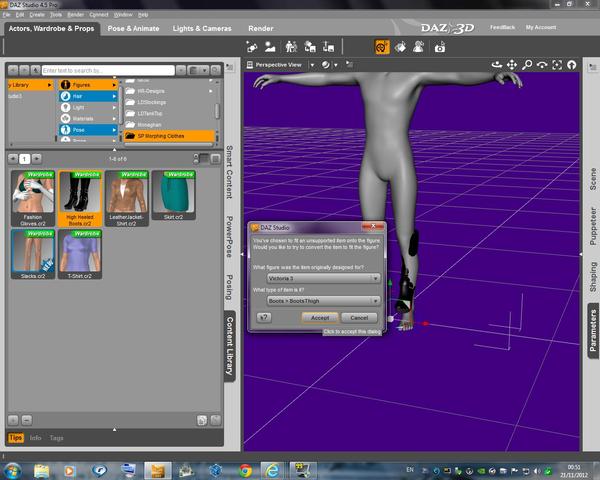The width and height of the screenshot is (600, 480).
Task: Open the Chrome icon in the taskbar
Action: click(x=245, y=470)
